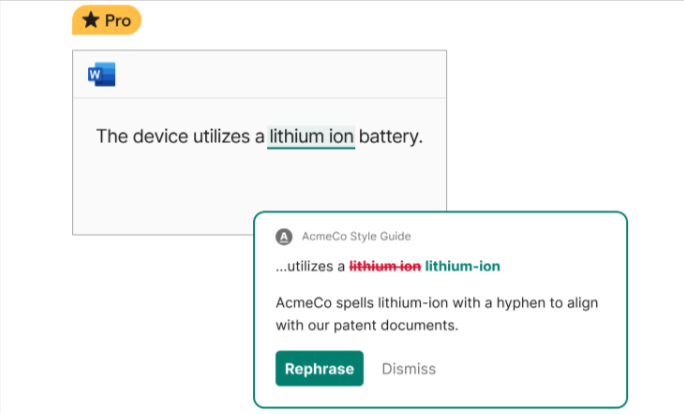Select the green 'lithium-ion' replacement text

(462, 266)
